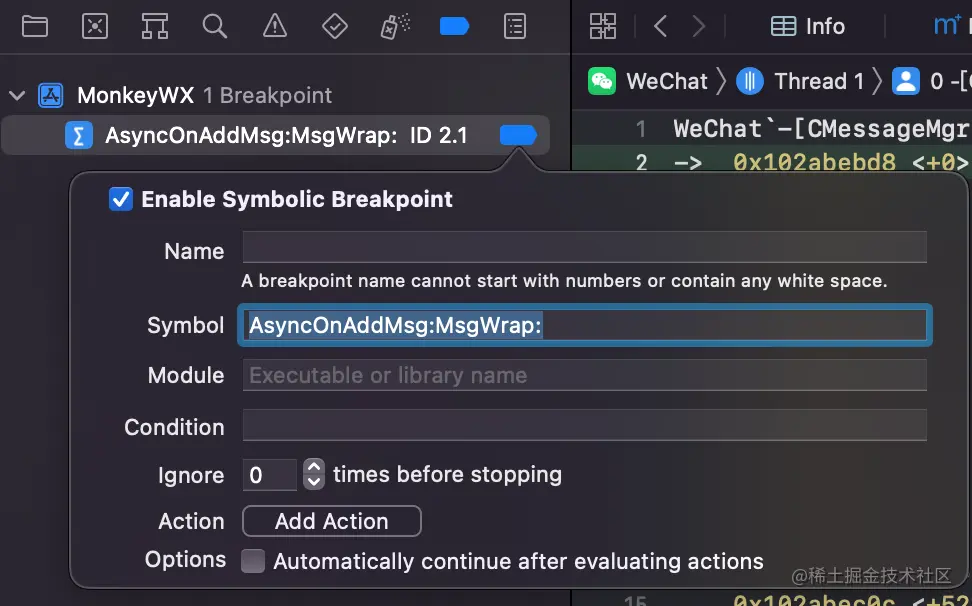Open the Debug navigator spray icon

(395, 27)
